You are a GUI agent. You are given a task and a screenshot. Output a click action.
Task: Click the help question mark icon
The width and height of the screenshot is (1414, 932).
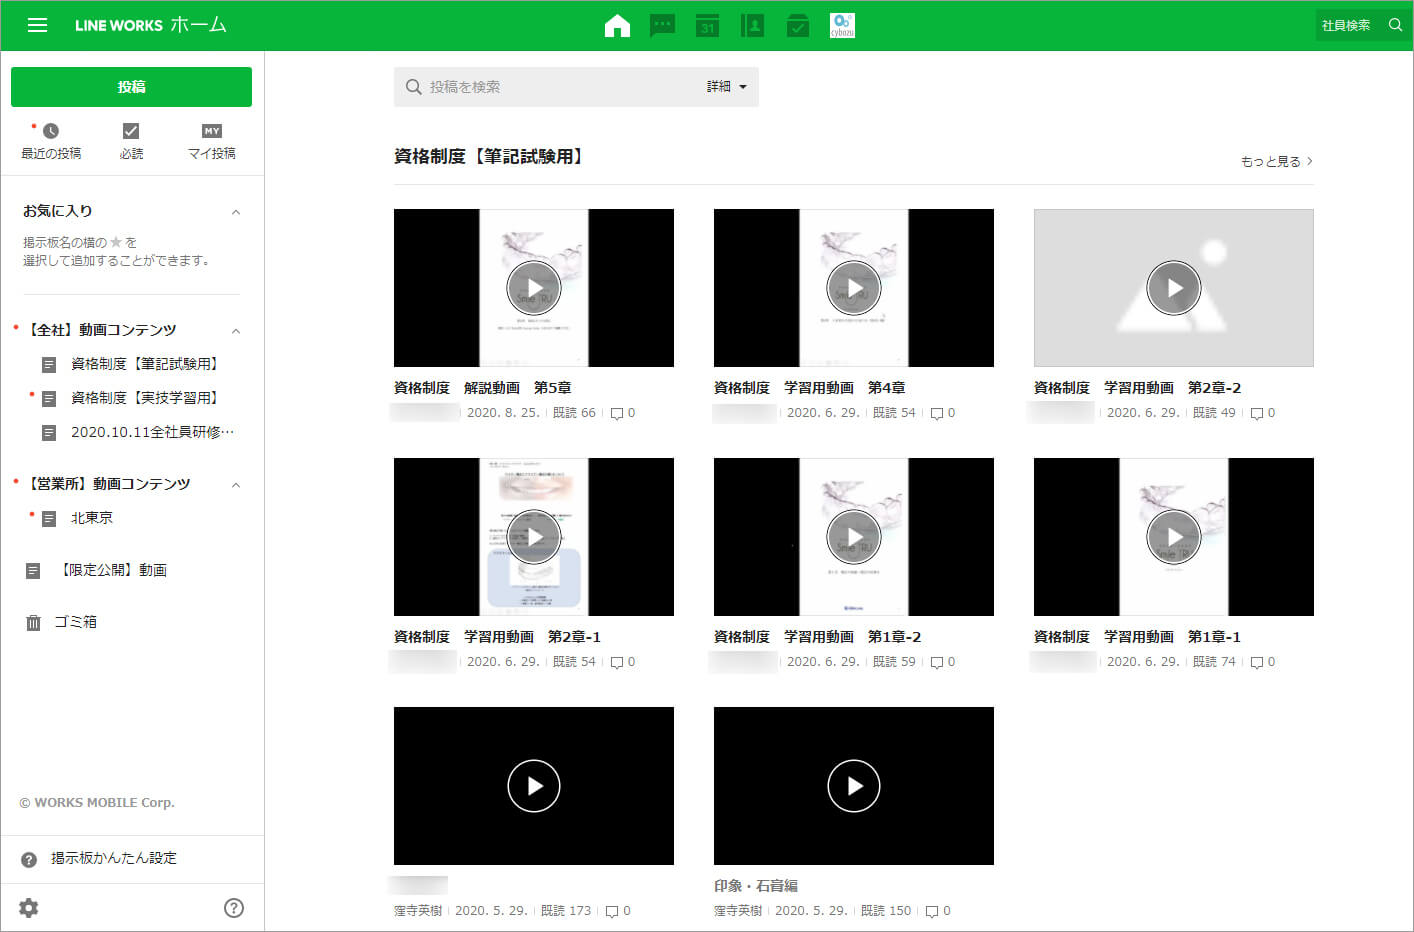[234, 908]
